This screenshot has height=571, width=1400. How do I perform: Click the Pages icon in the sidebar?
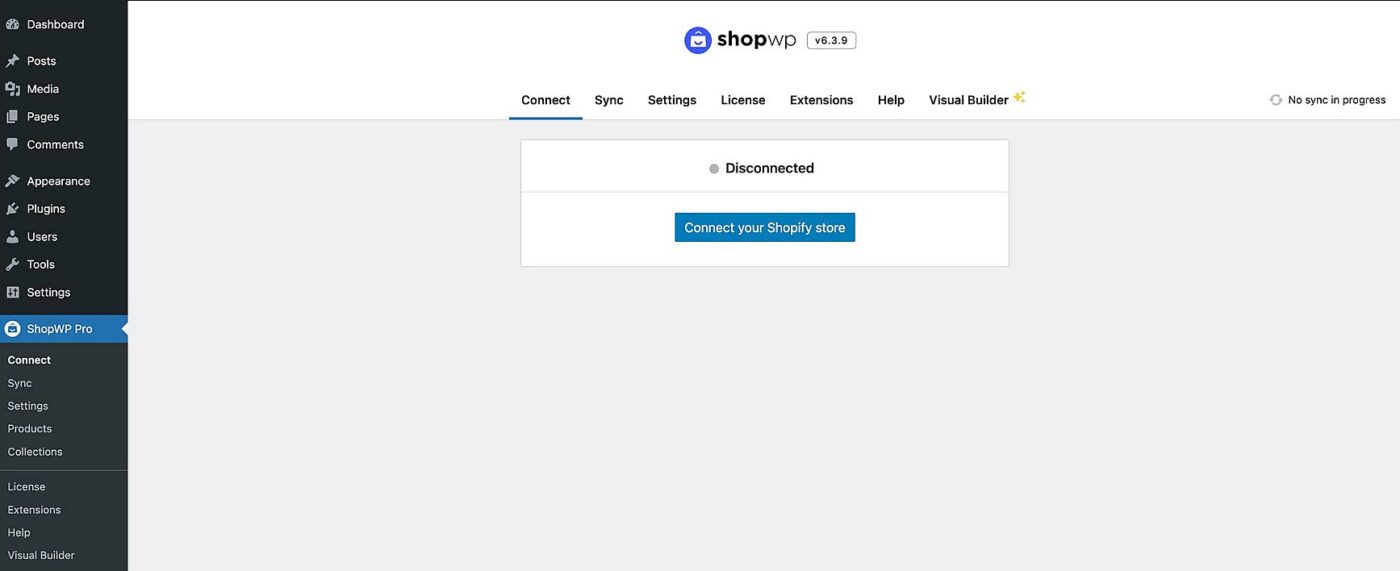(13, 117)
